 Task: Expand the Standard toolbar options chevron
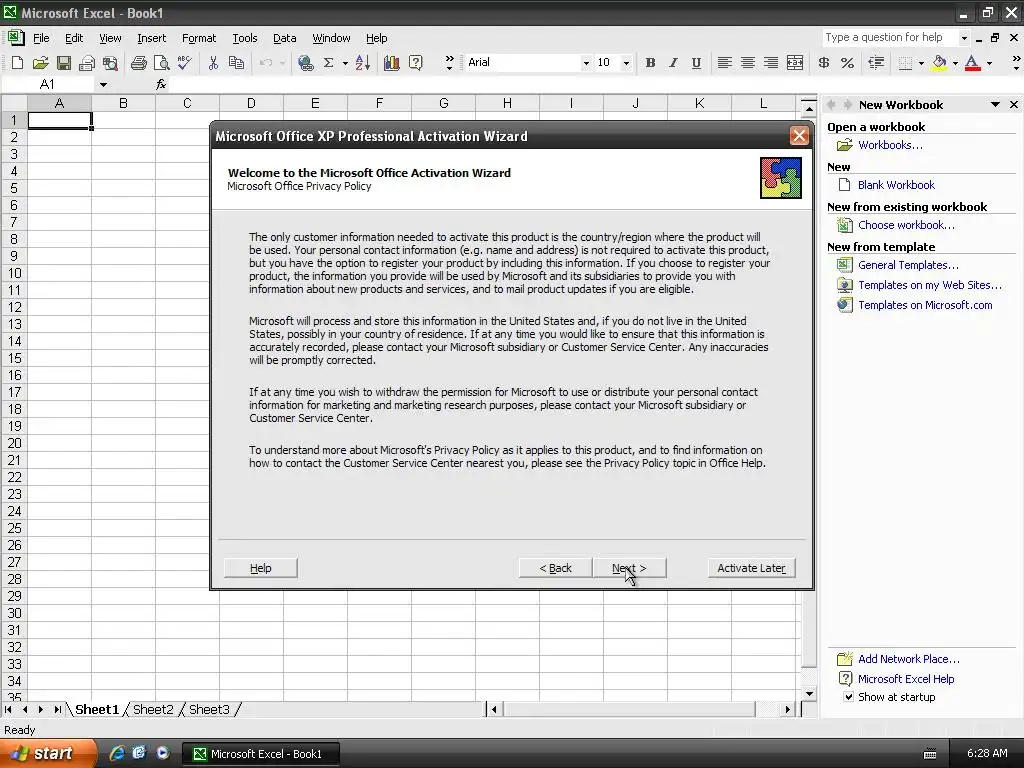coord(449,63)
